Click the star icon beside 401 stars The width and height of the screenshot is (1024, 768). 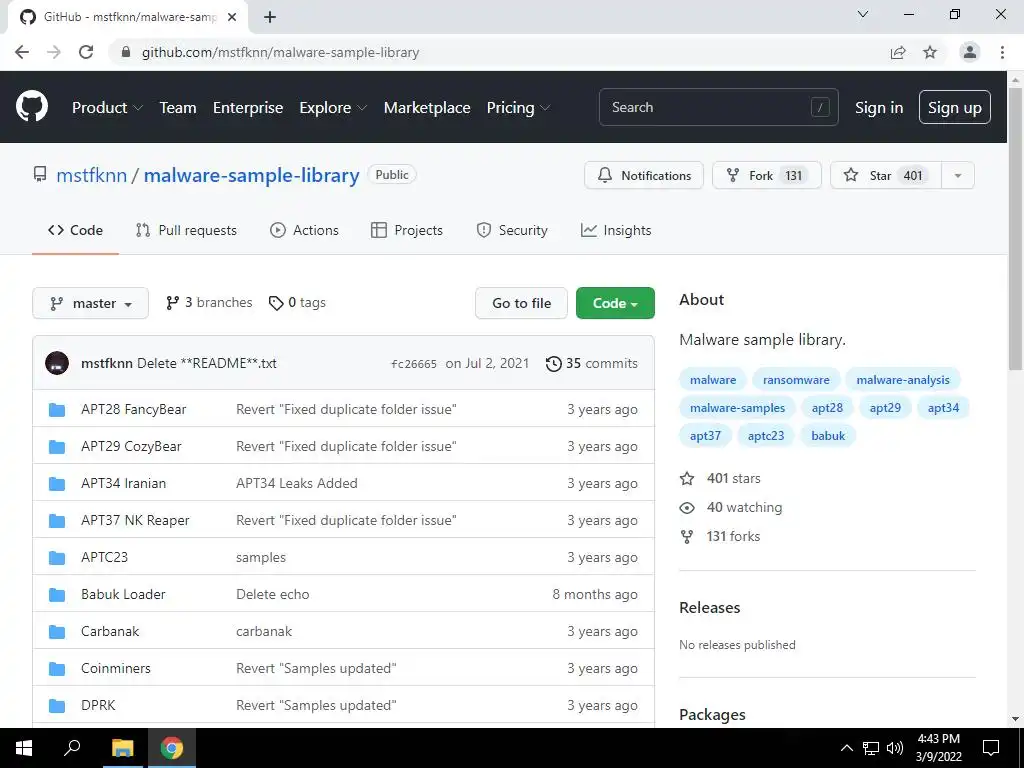[x=687, y=479]
